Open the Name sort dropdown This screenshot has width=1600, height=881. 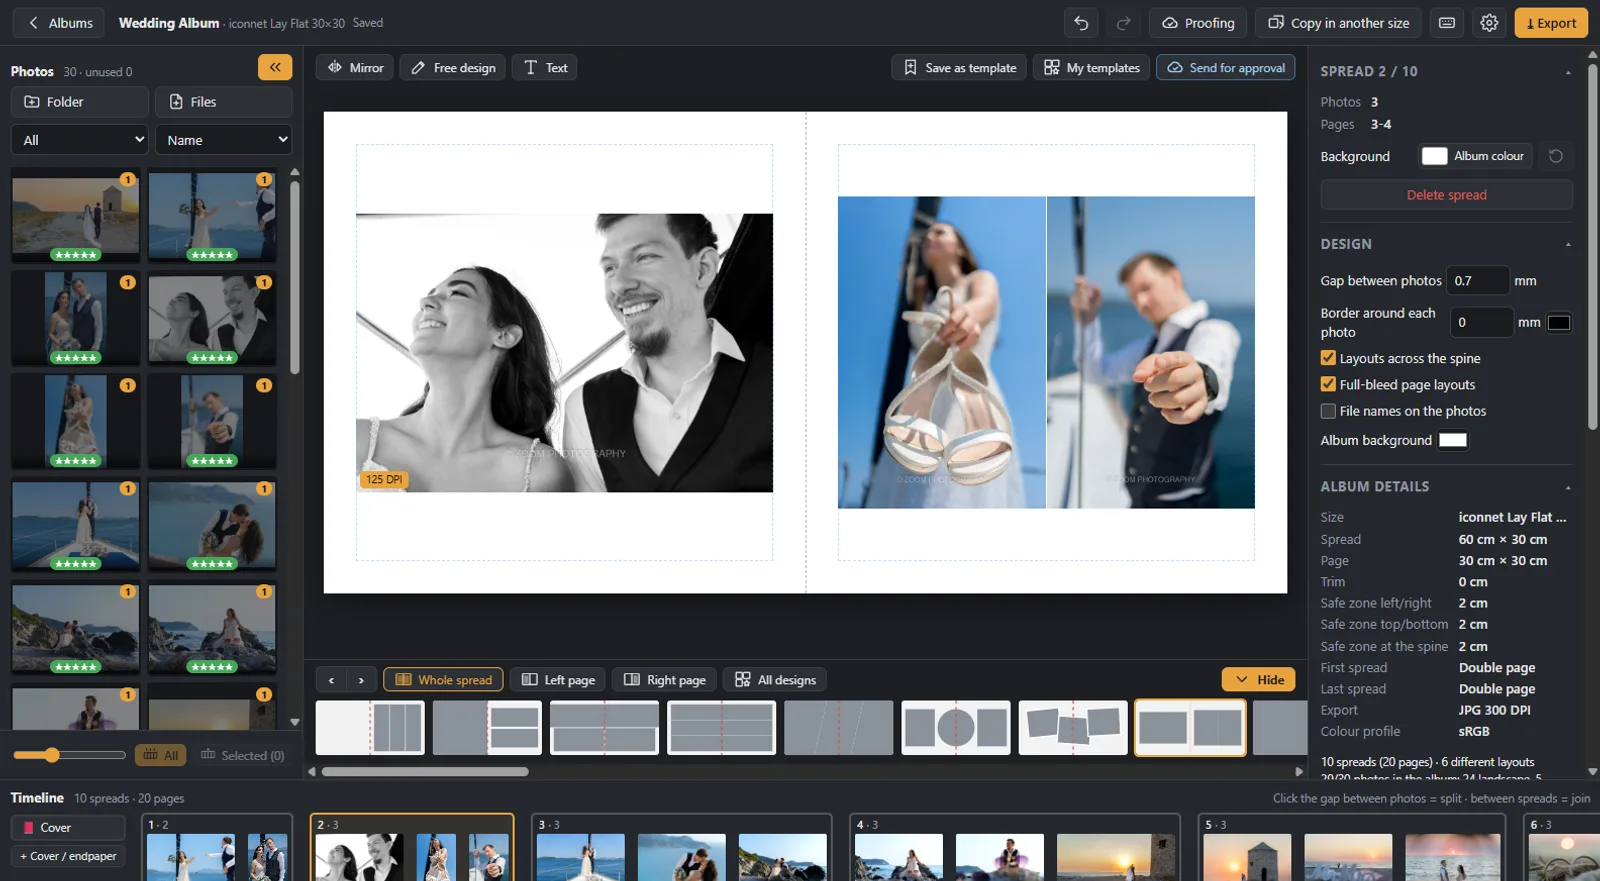(x=224, y=140)
